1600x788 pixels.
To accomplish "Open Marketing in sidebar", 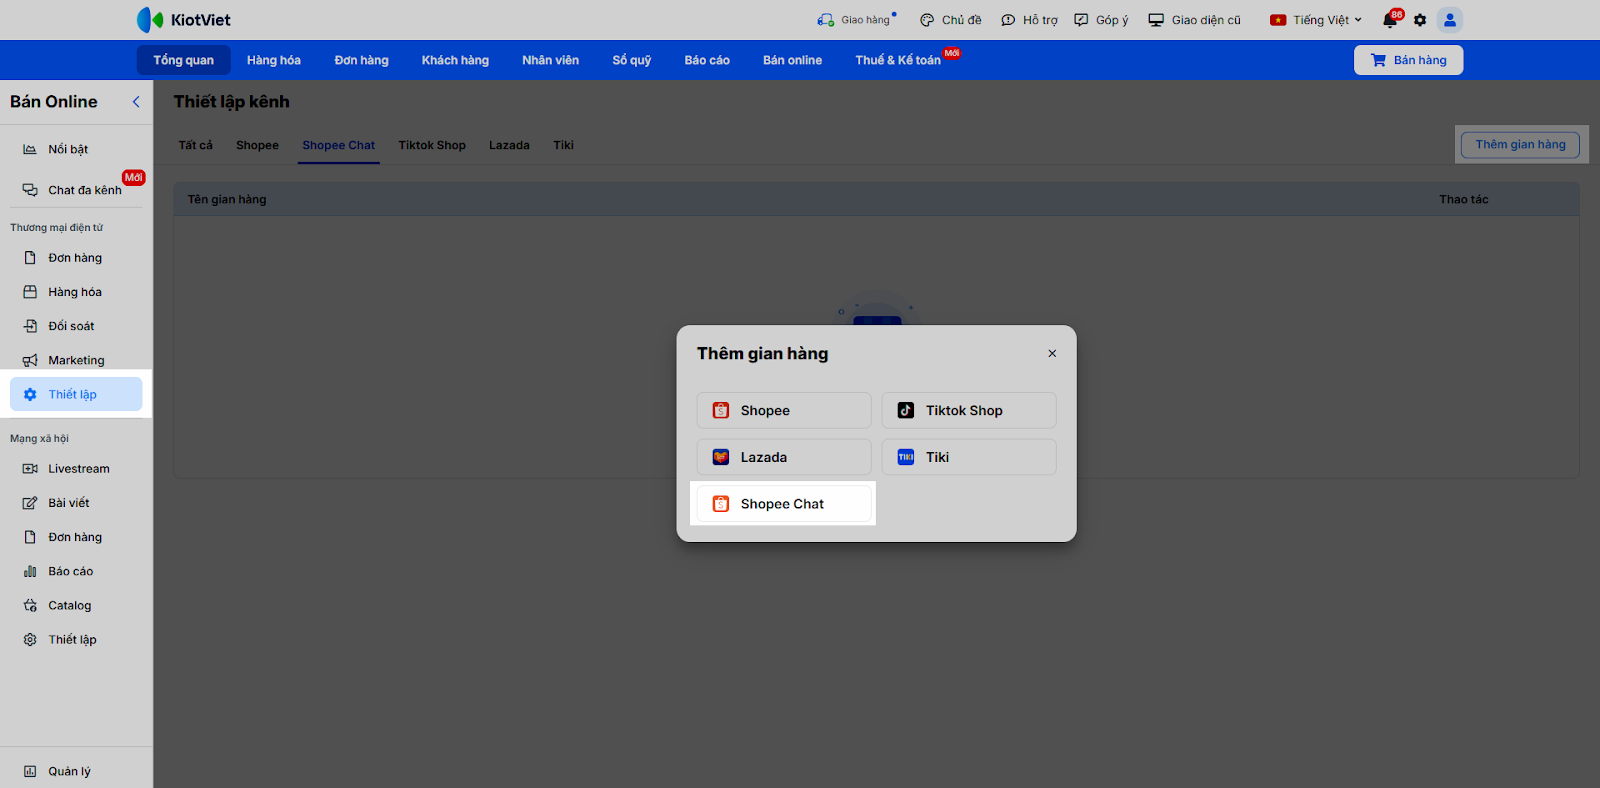I will click(76, 360).
